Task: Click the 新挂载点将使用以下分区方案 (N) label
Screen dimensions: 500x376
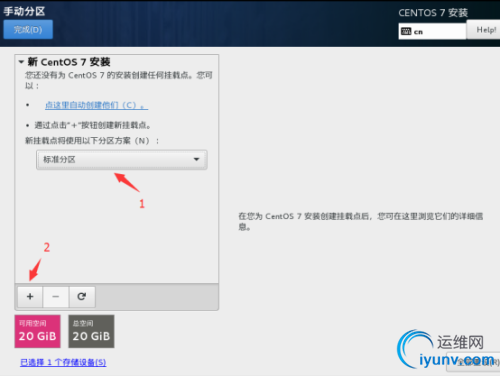Action: (x=92, y=141)
